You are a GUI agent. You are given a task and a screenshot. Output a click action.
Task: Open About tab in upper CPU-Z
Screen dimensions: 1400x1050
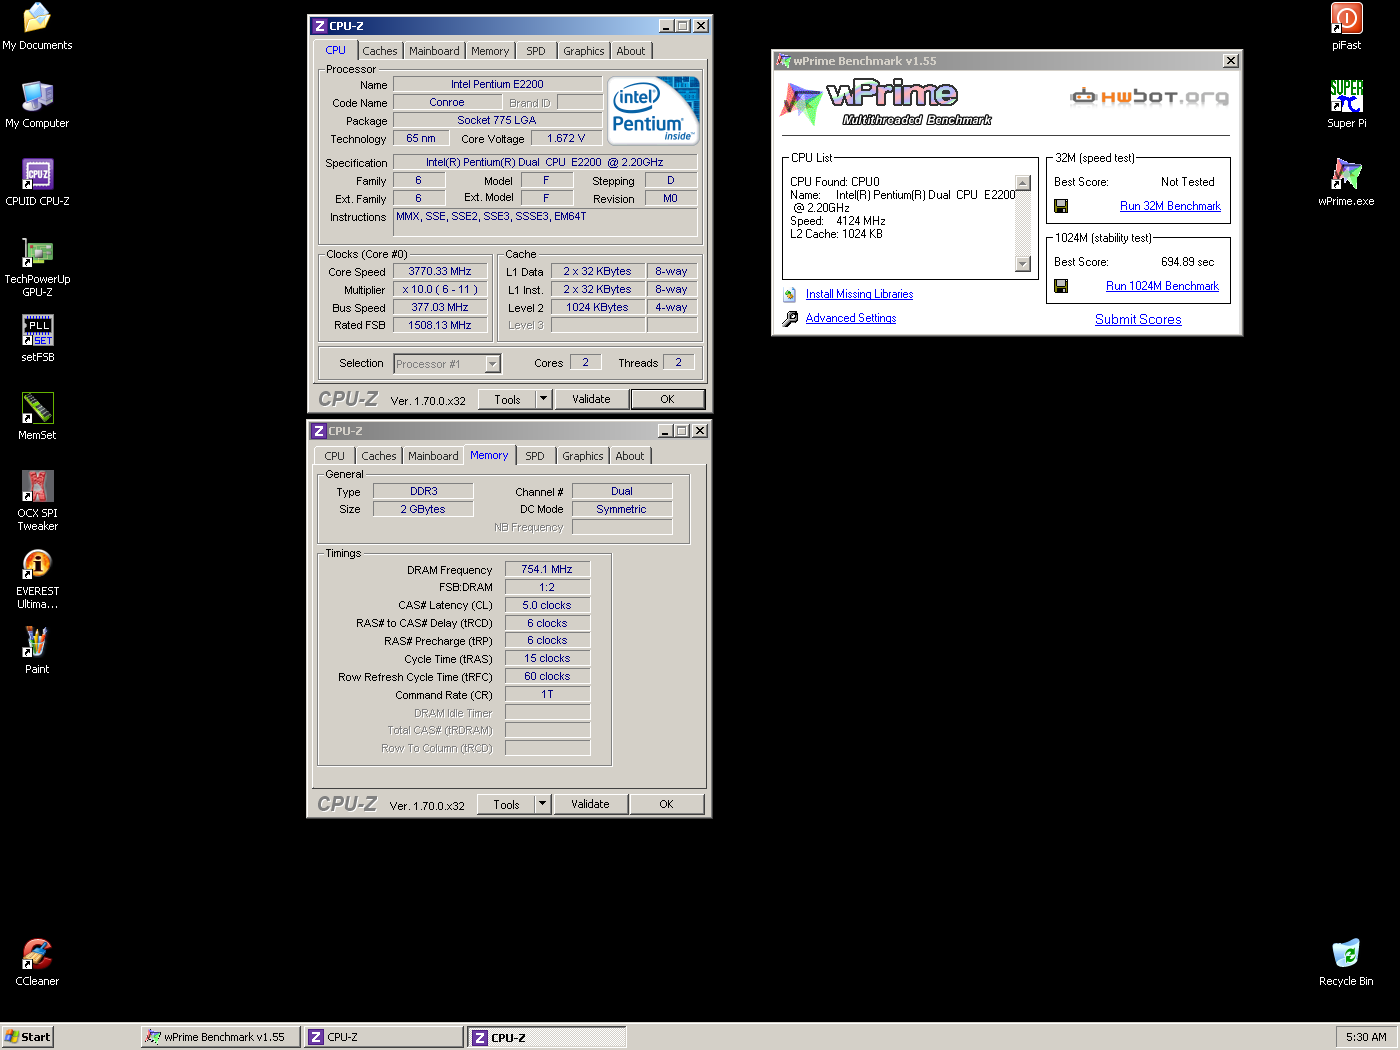tap(631, 51)
